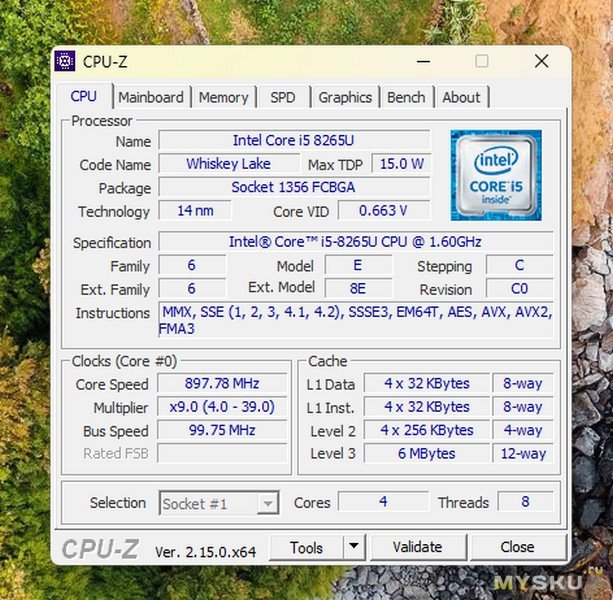Click the version text Ver. 2.15.0.x64
This screenshot has width=613, height=600.
(x=206, y=552)
